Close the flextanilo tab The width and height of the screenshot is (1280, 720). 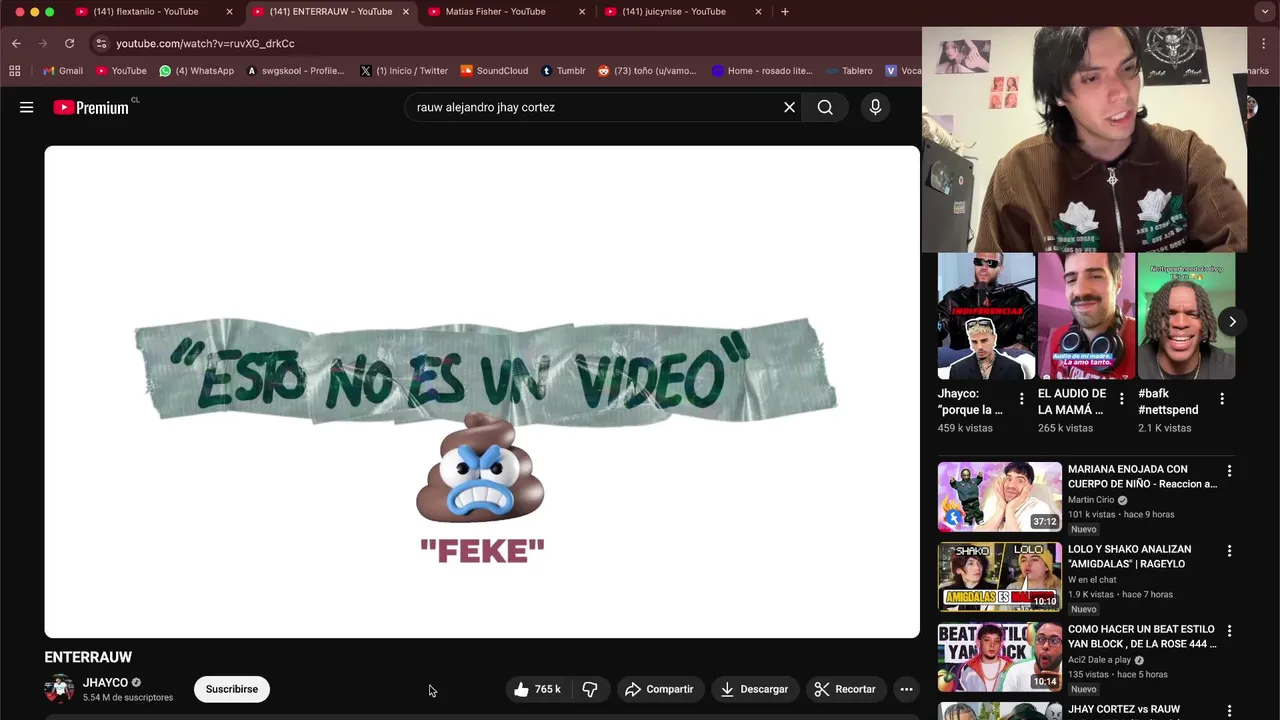tap(229, 12)
